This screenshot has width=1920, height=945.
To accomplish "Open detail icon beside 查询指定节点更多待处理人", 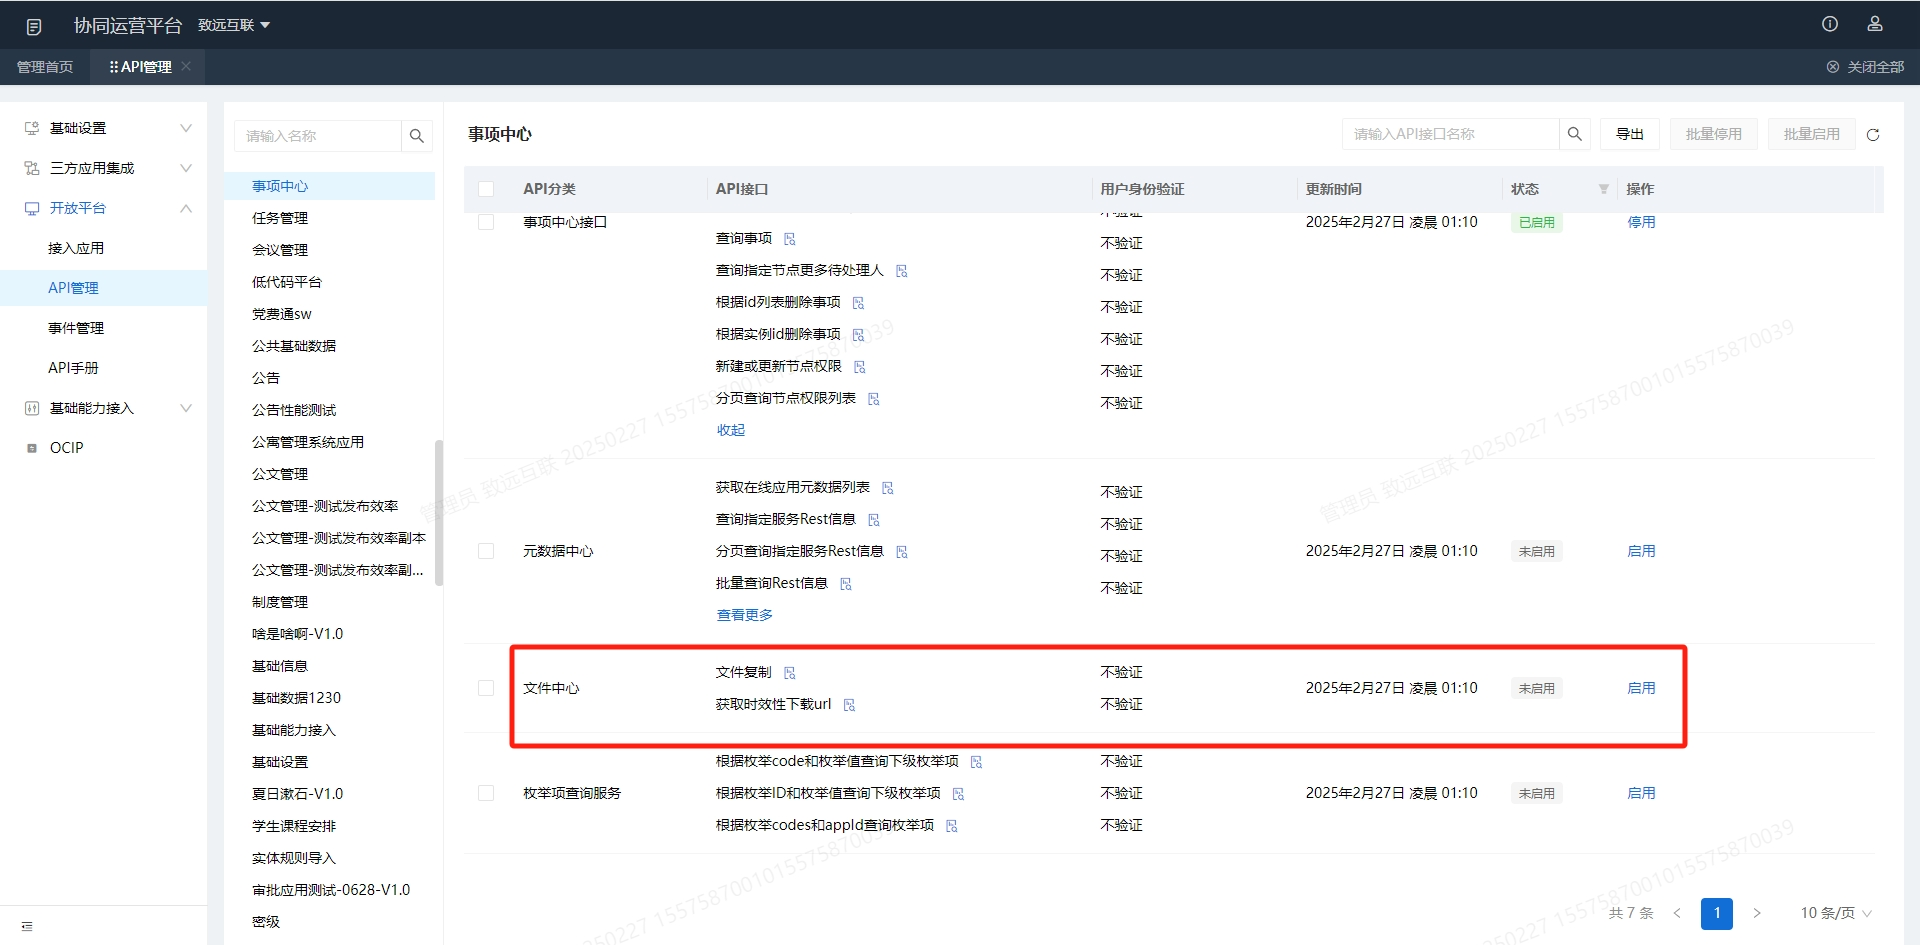I will 902,271.
